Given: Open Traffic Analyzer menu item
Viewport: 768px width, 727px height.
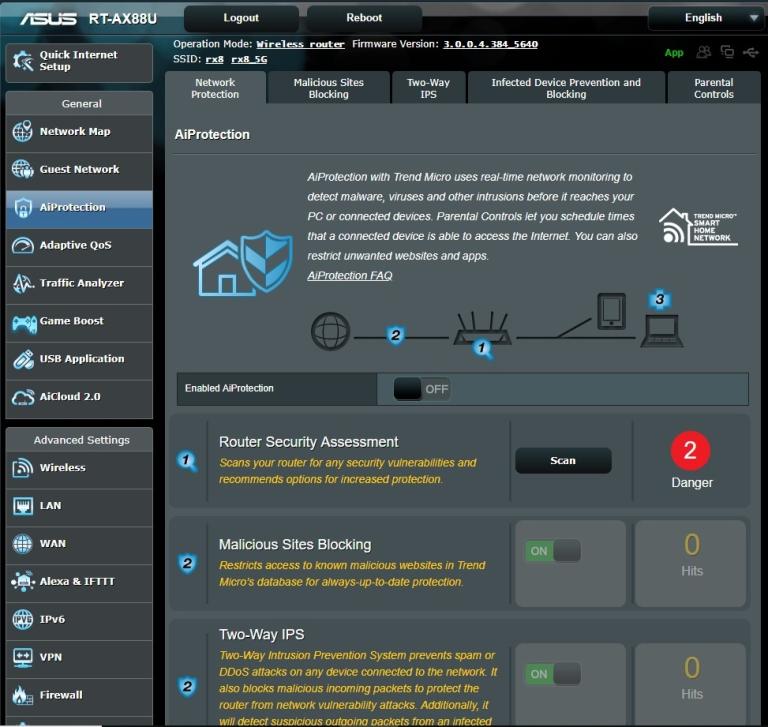Looking at the screenshot, I should click(x=79, y=283).
